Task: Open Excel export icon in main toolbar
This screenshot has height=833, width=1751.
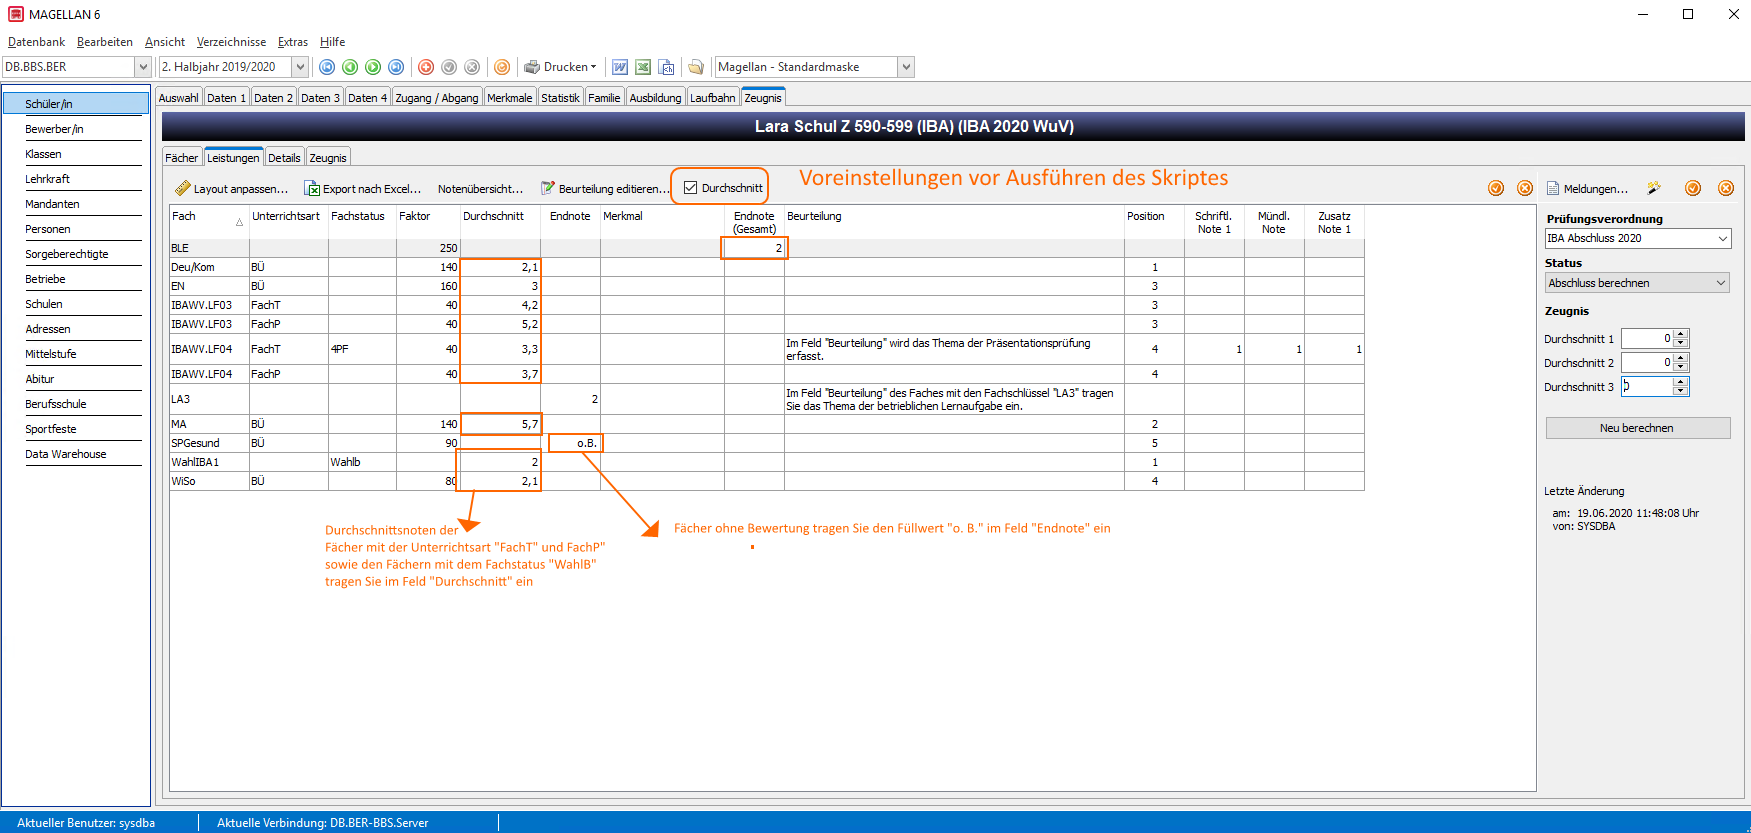Action: [x=643, y=67]
